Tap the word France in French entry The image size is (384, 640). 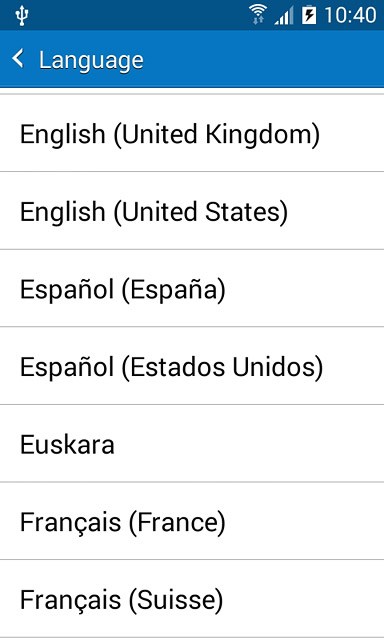(177, 522)
